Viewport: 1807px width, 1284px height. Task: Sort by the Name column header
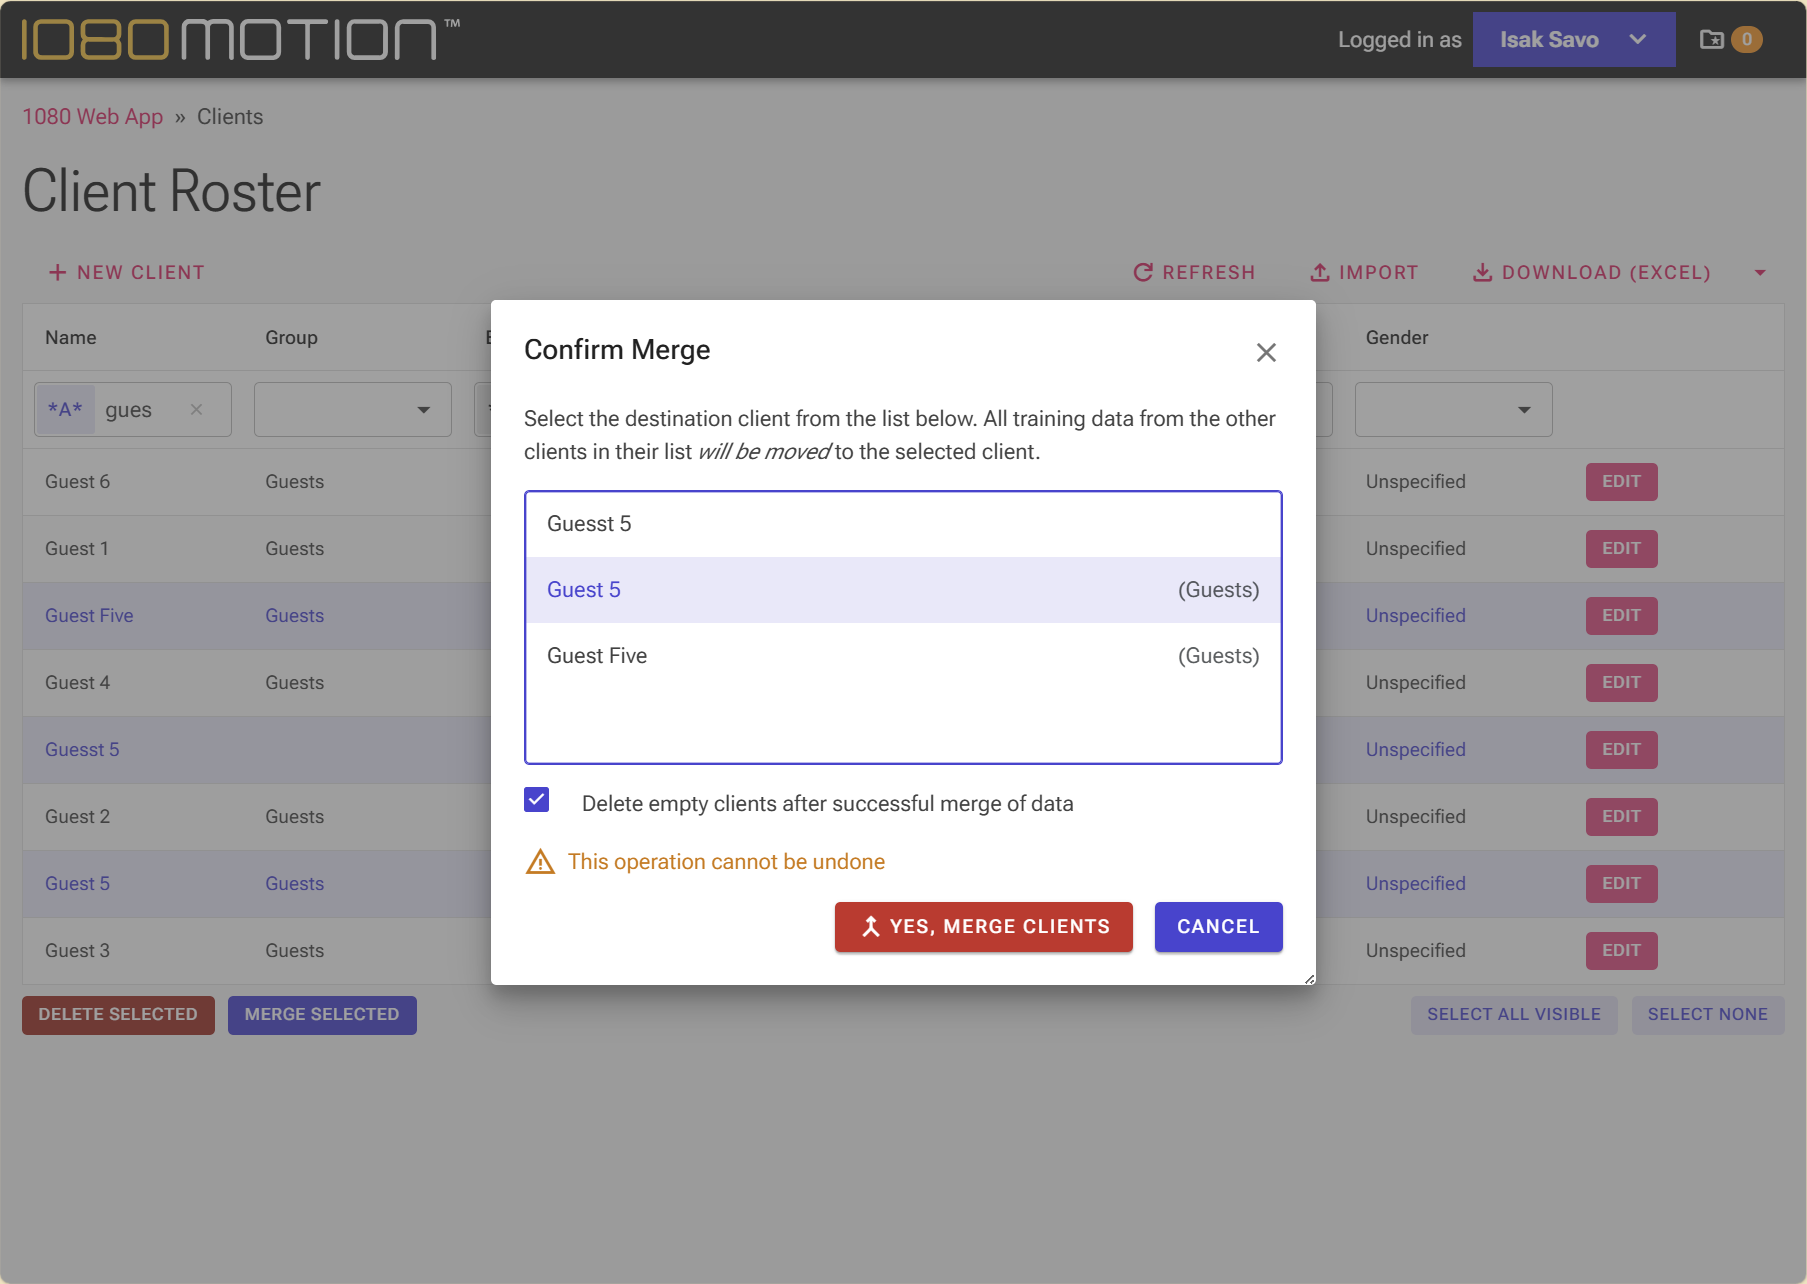71,337
